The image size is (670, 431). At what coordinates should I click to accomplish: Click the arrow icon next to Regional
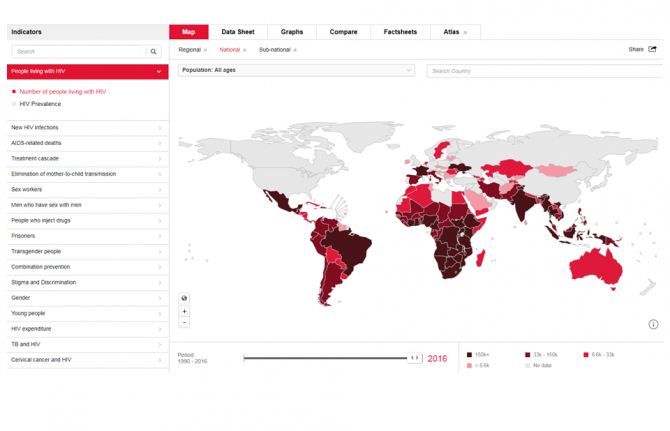click(206, 49)
